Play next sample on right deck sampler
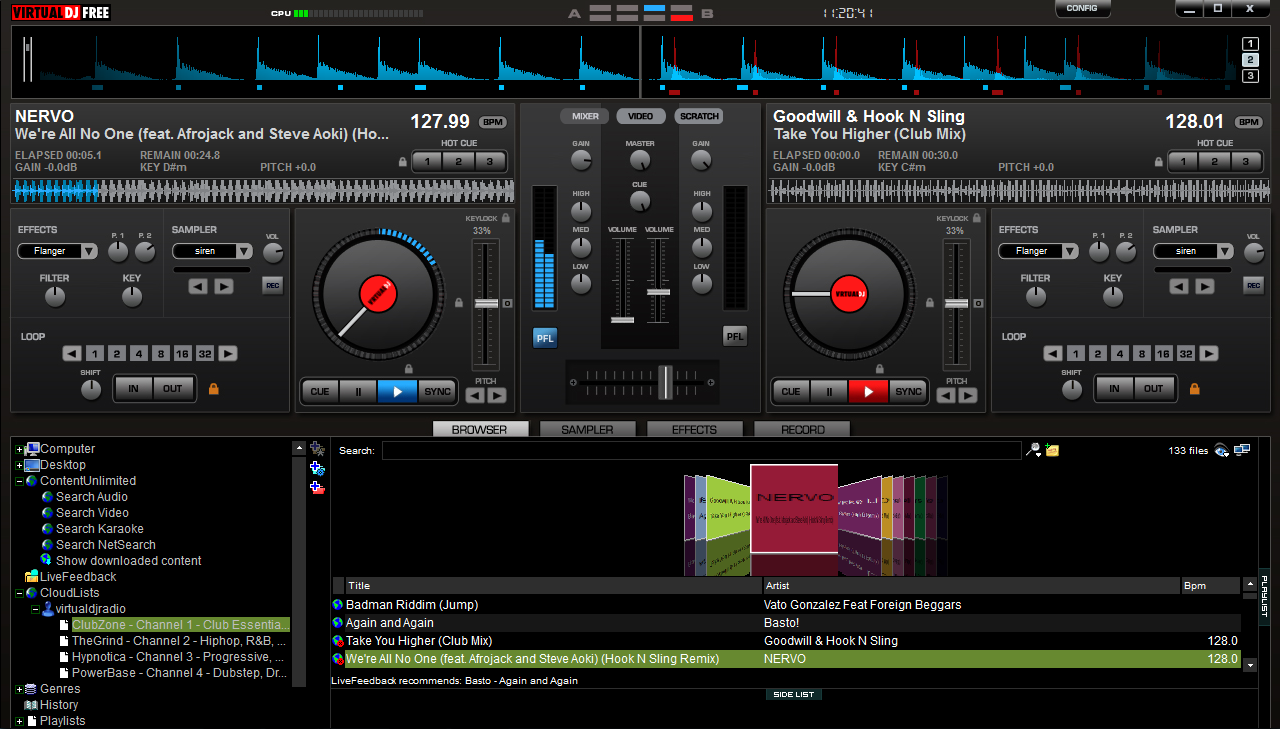Image resolution: width=1280 pixels, height=729 pixels. tap(1204, 286)
